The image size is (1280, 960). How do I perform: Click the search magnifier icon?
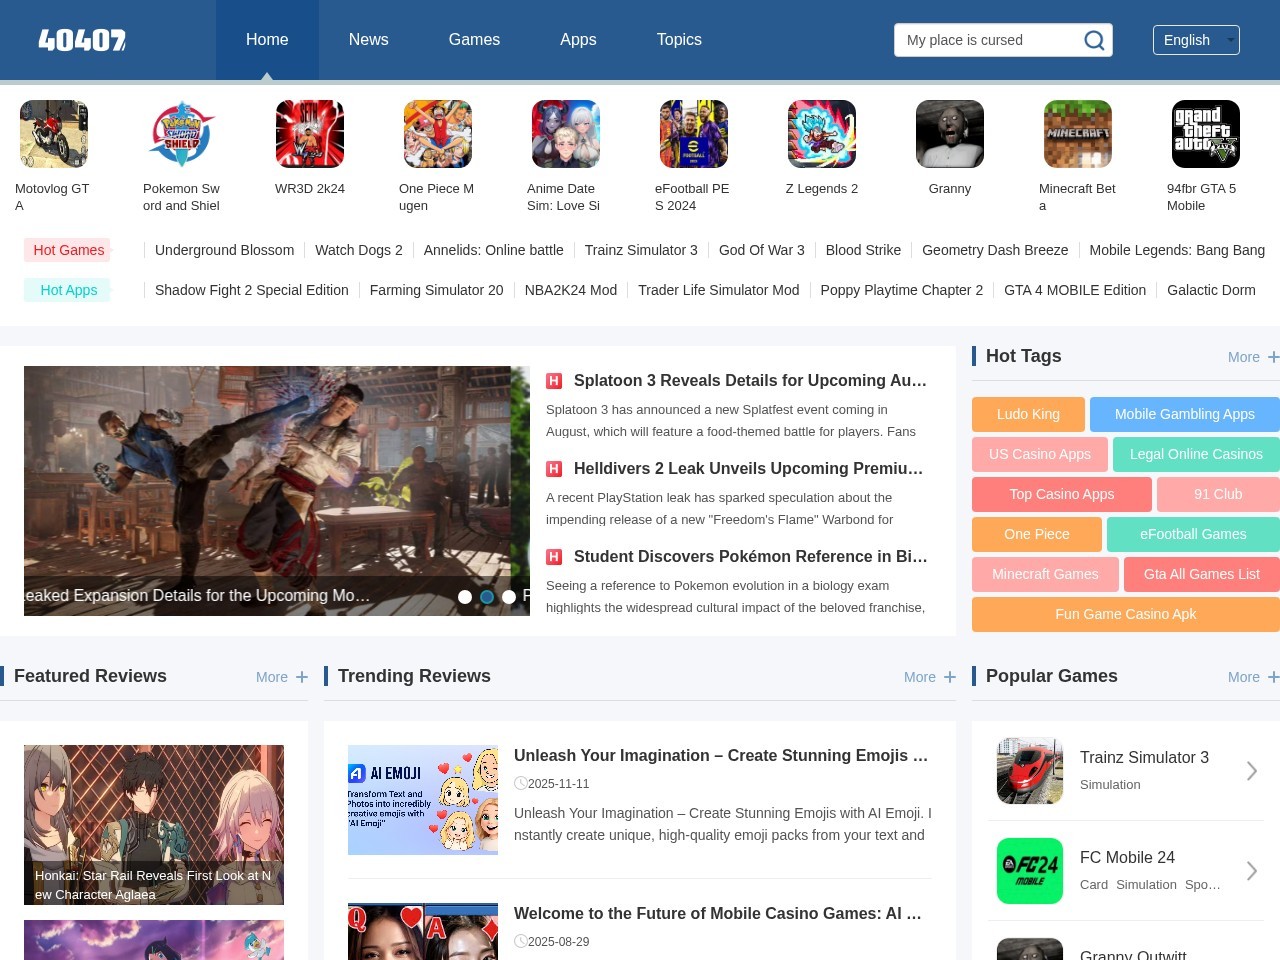(x=1095, y=40)
